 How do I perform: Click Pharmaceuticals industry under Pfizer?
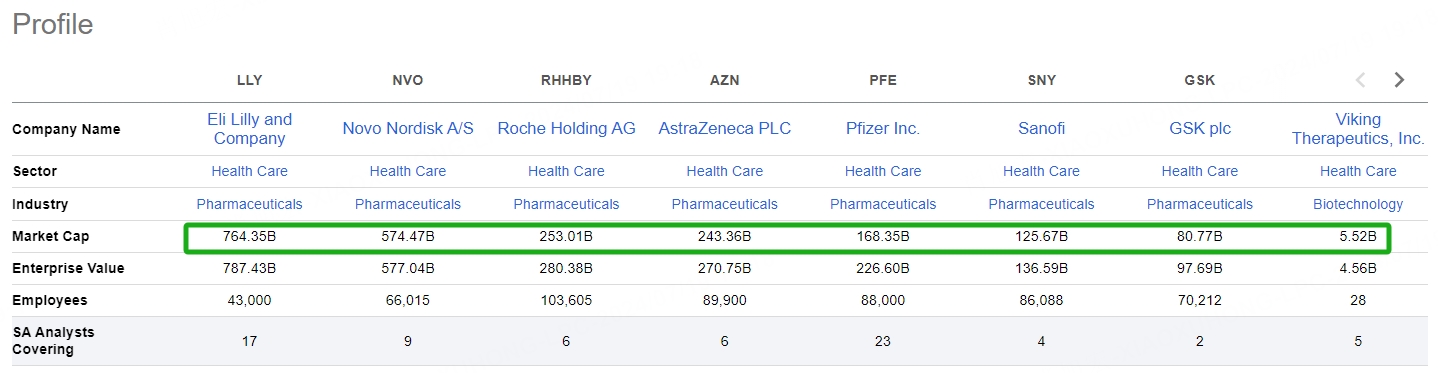[883, 204]
